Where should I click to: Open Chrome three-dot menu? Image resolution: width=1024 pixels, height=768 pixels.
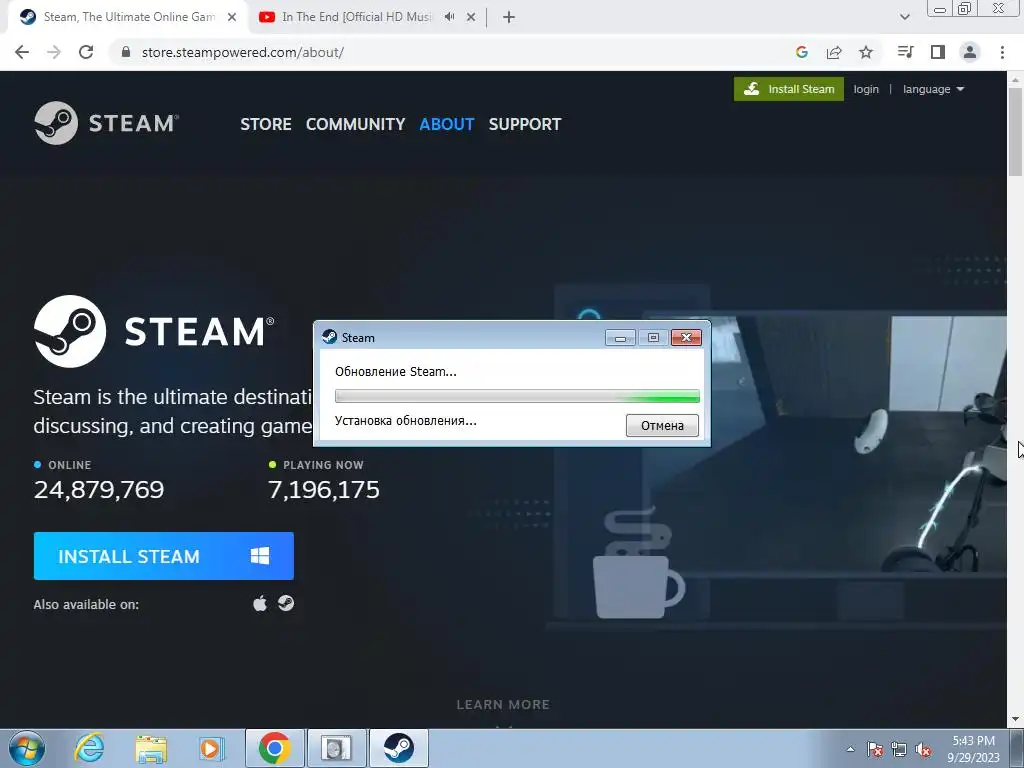pos(1002,52)
